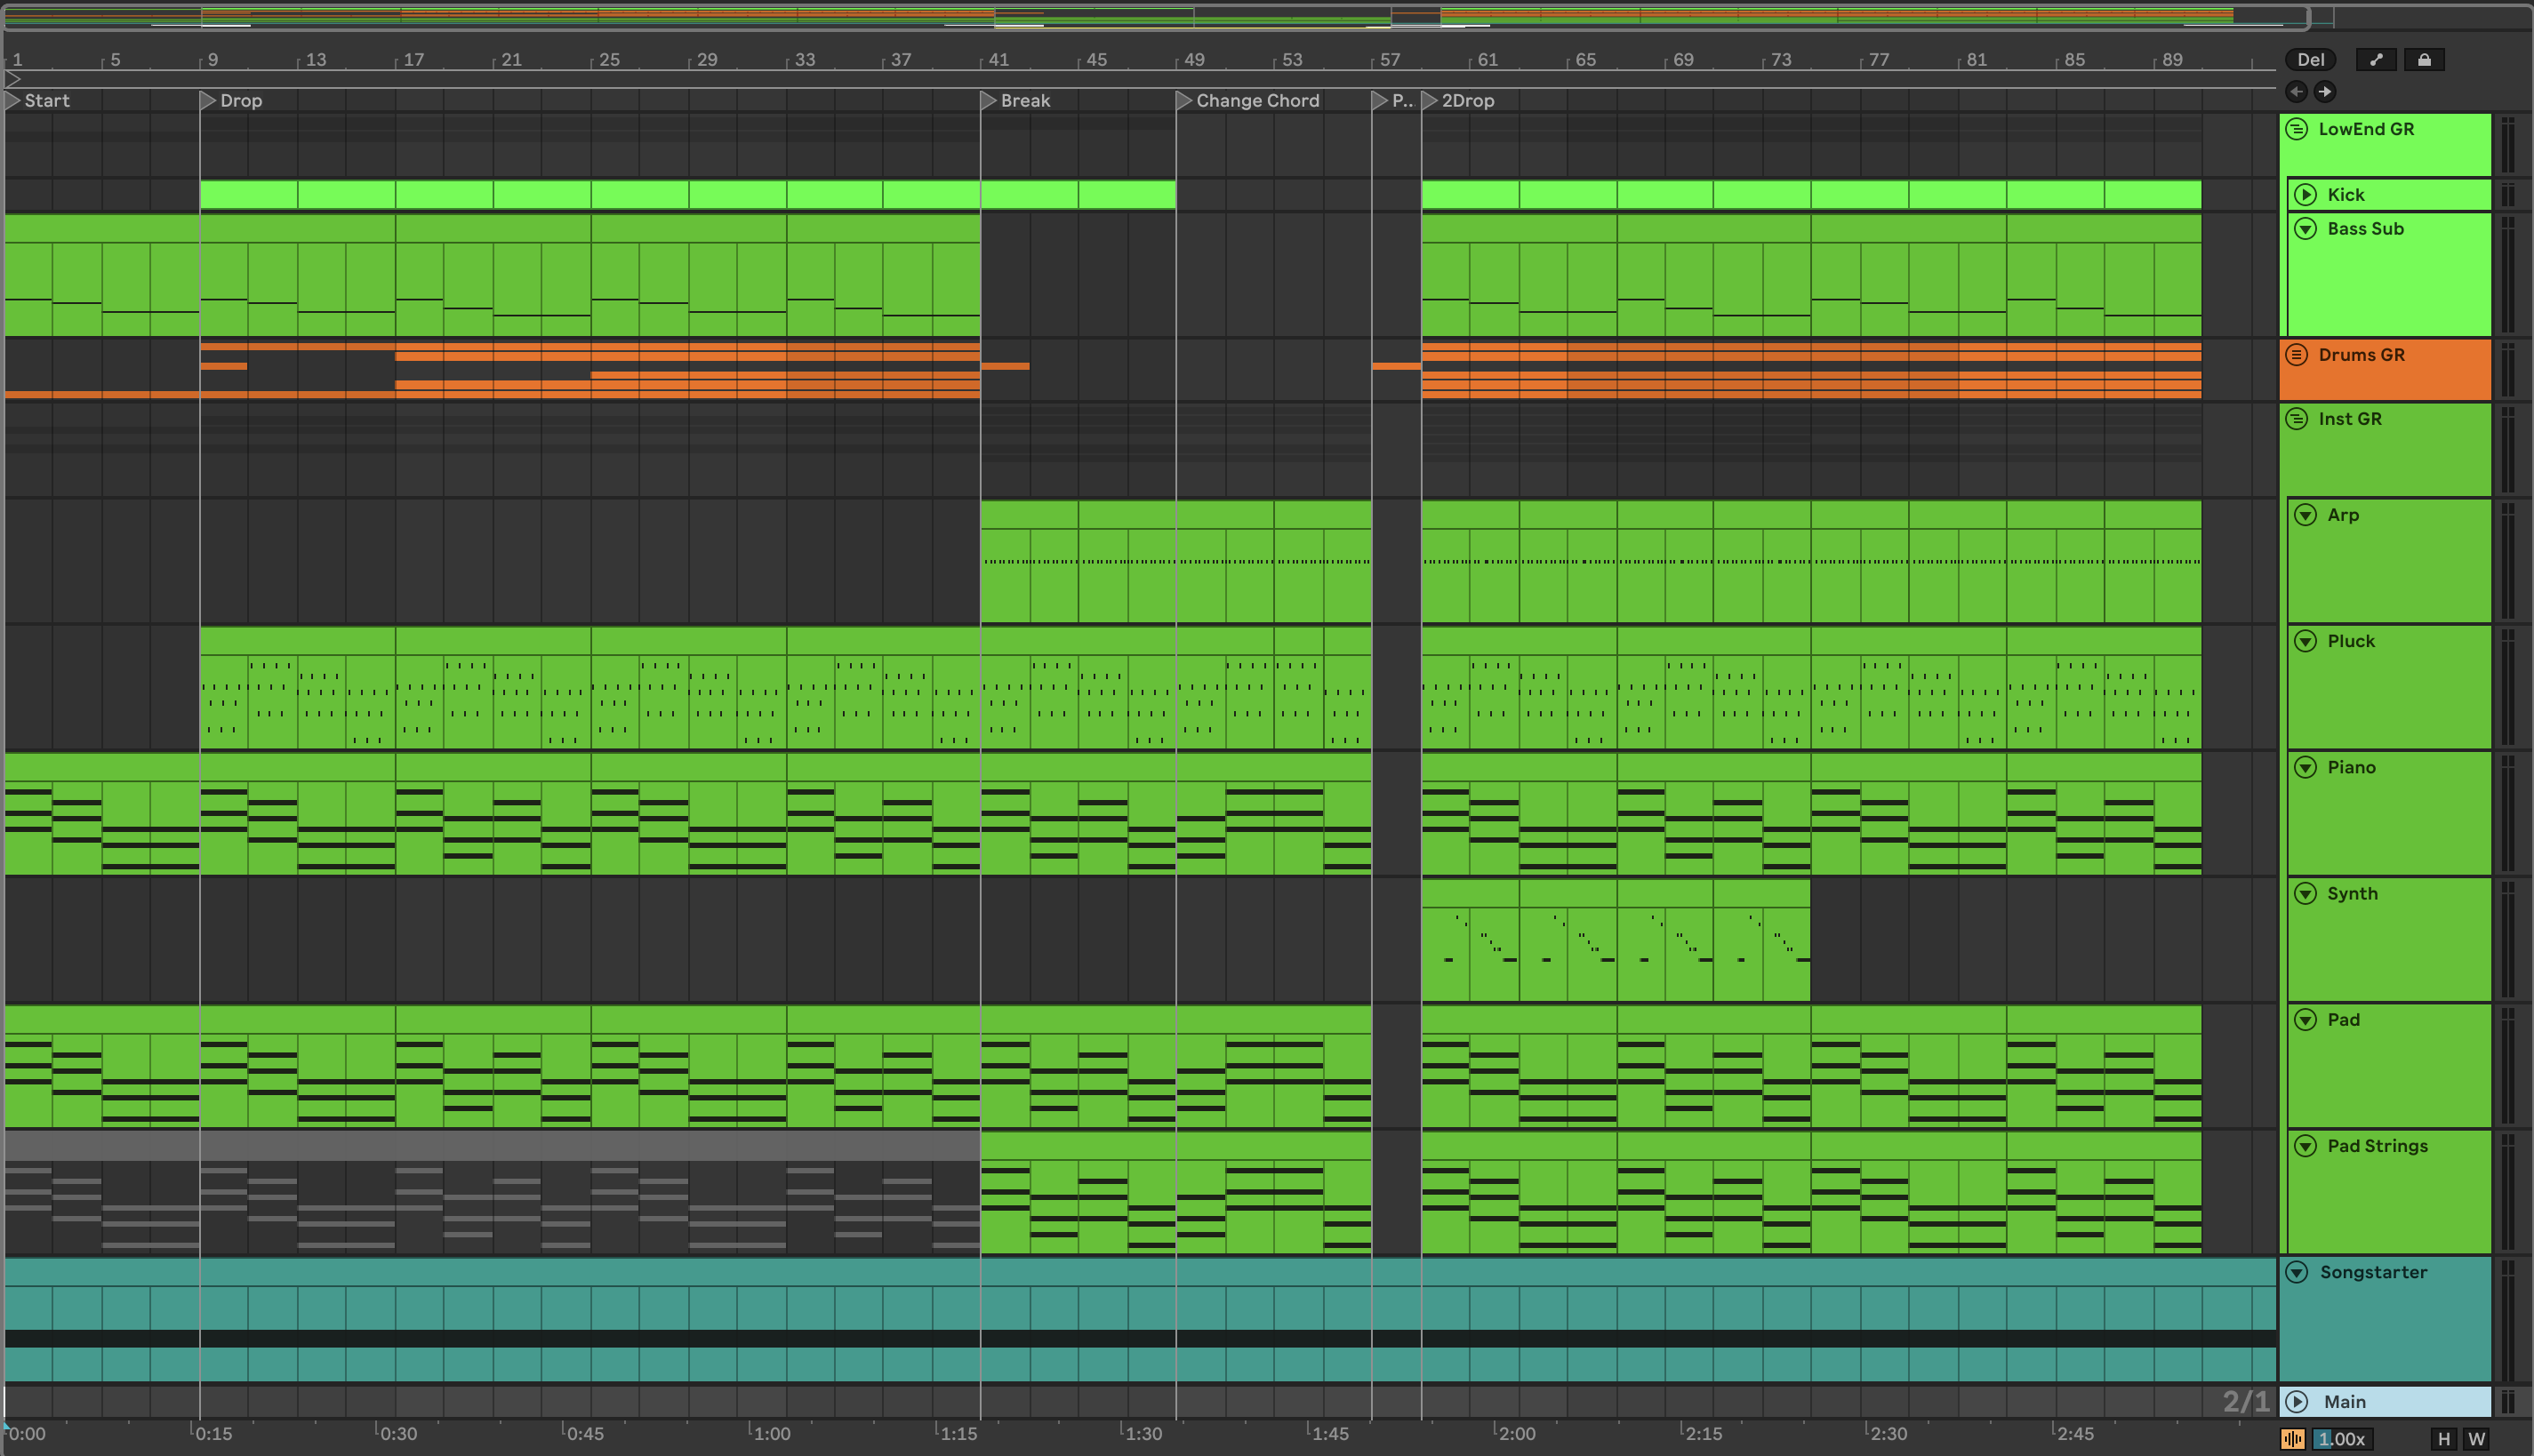2534x1456 pixels.
Task: Toggle the automation lock padlock button
Action: (2424, 60)
